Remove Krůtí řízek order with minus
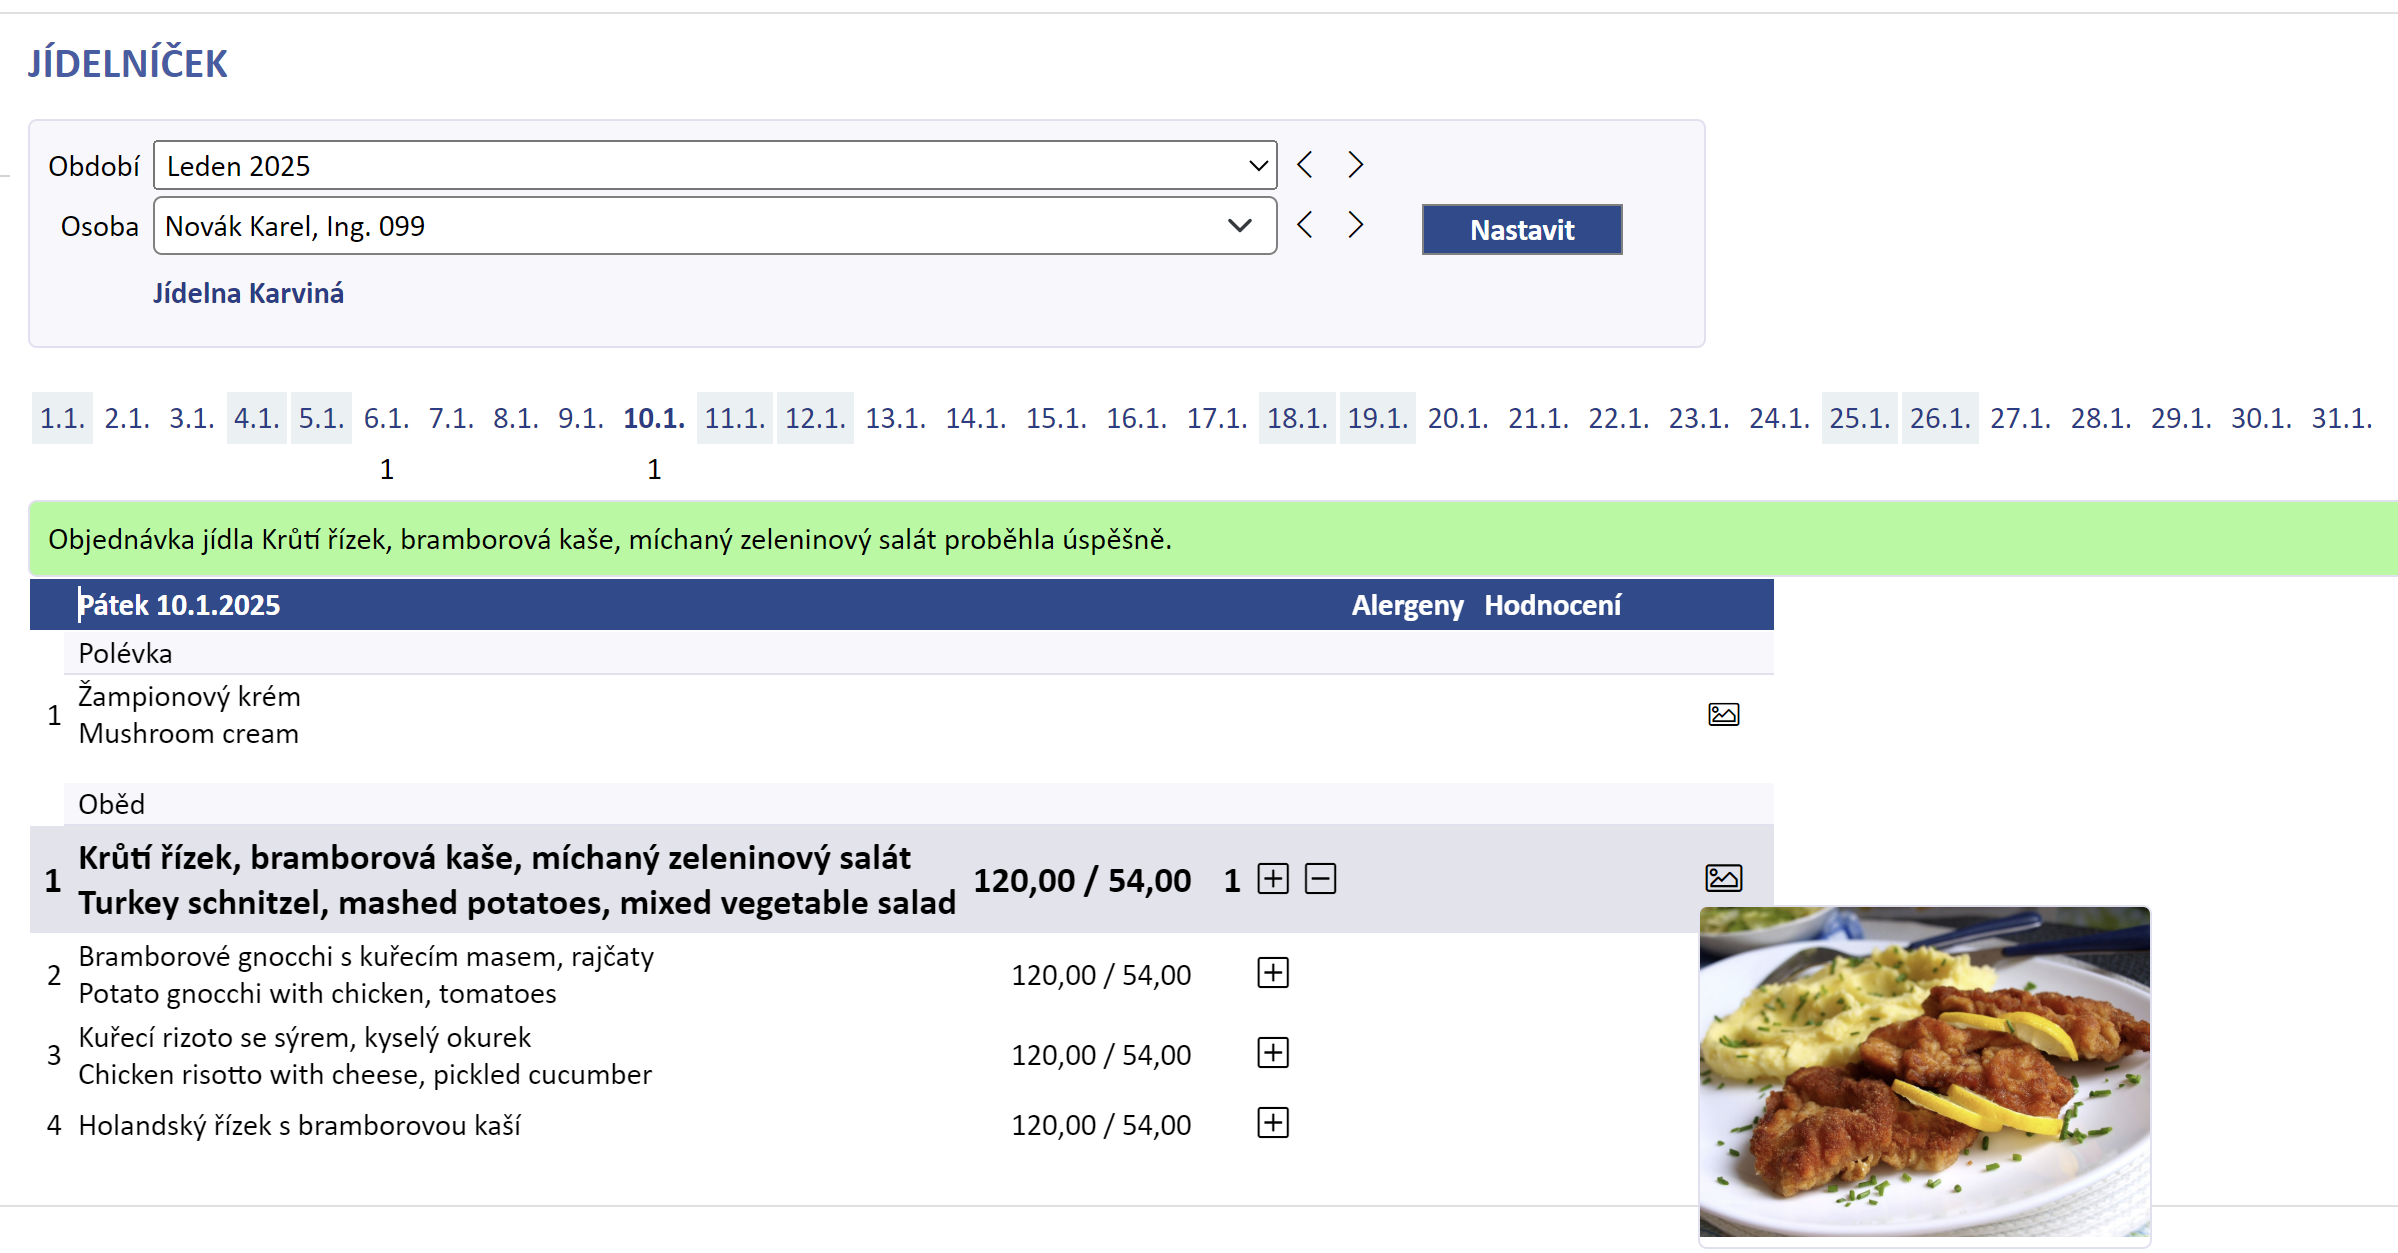The height and width of the screenshot is (1253, 2398). click(1321, 879)
